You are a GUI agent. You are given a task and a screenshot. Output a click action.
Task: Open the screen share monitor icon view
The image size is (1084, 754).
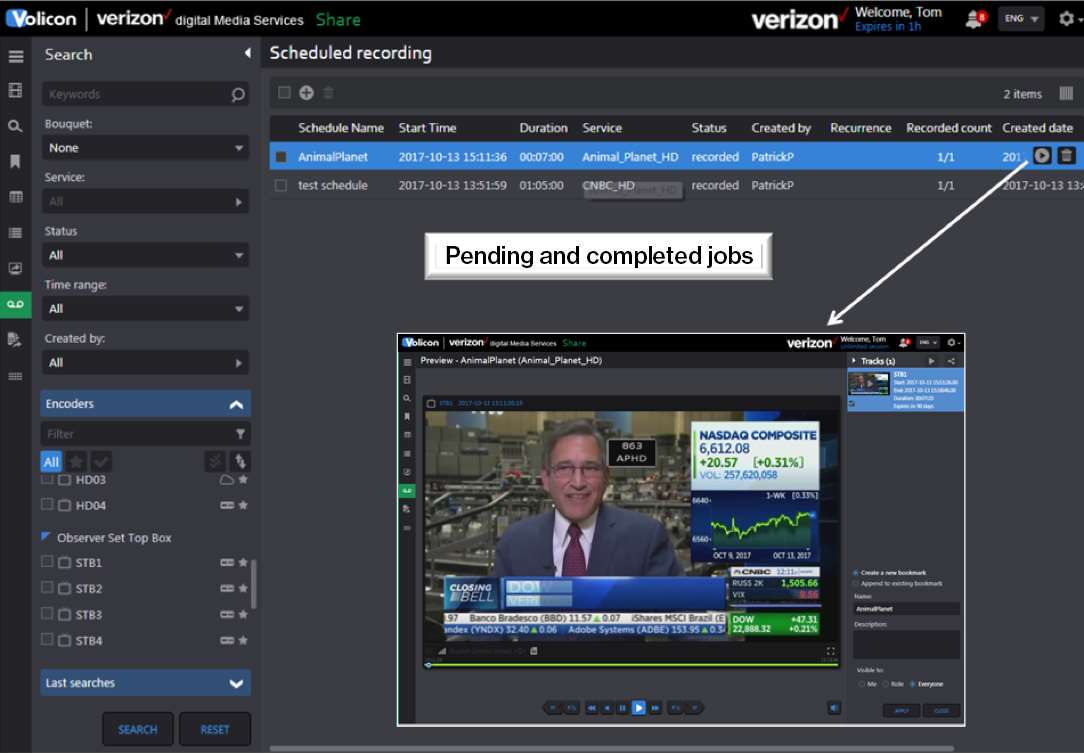(15, 268)
